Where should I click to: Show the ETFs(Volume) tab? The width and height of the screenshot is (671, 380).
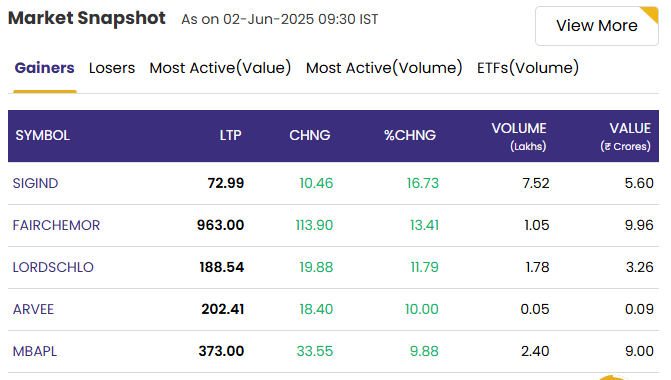(528, 68)
